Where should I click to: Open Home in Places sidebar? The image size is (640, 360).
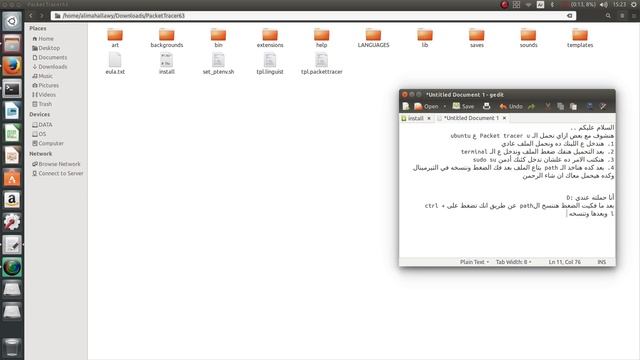pos(43,38)
